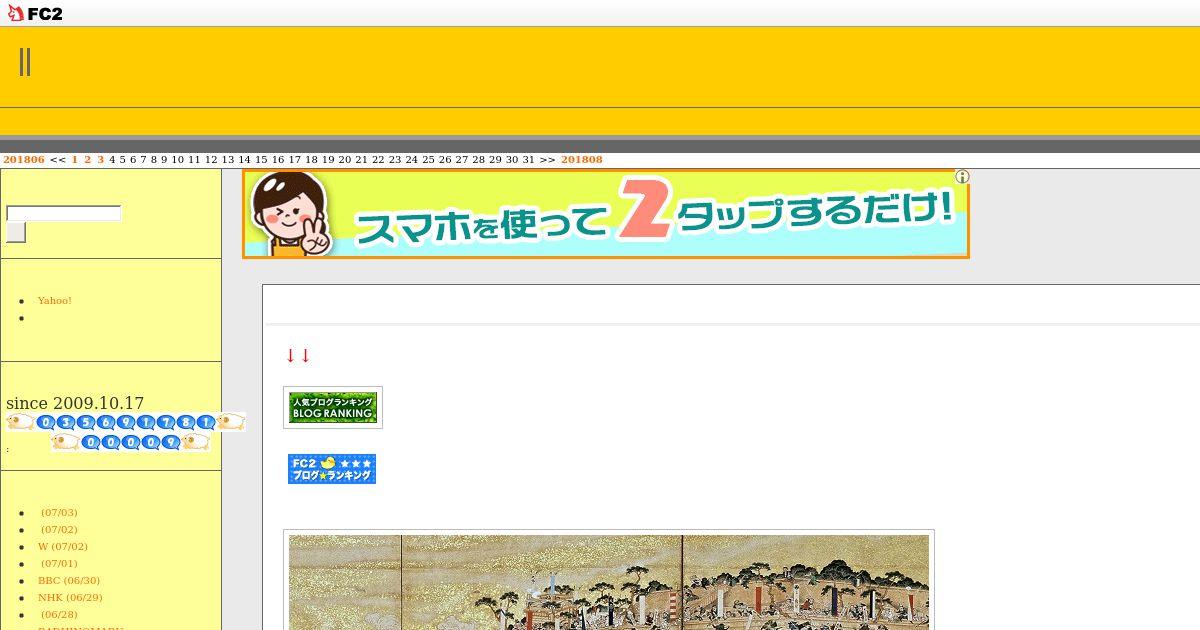
Task: Go to next month 201808
Action: pyautogui.click(x=582, y=160)
